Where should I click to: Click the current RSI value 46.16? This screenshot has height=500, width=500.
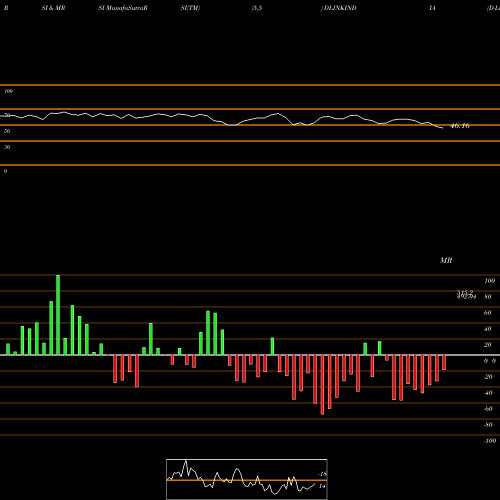click(460, 126)
